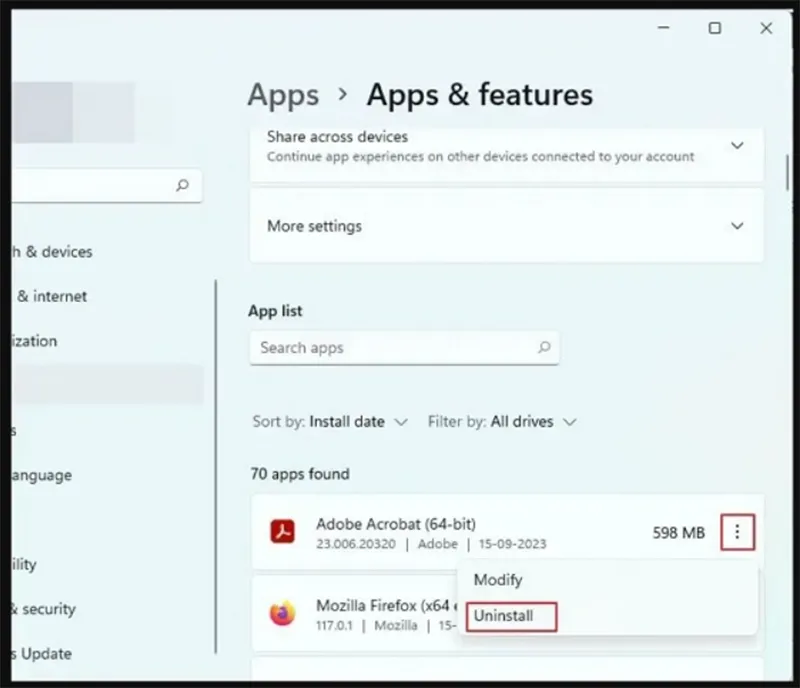Open the Filter by All drives dropdown
The image size is (800, 688).
coord(502,422)
